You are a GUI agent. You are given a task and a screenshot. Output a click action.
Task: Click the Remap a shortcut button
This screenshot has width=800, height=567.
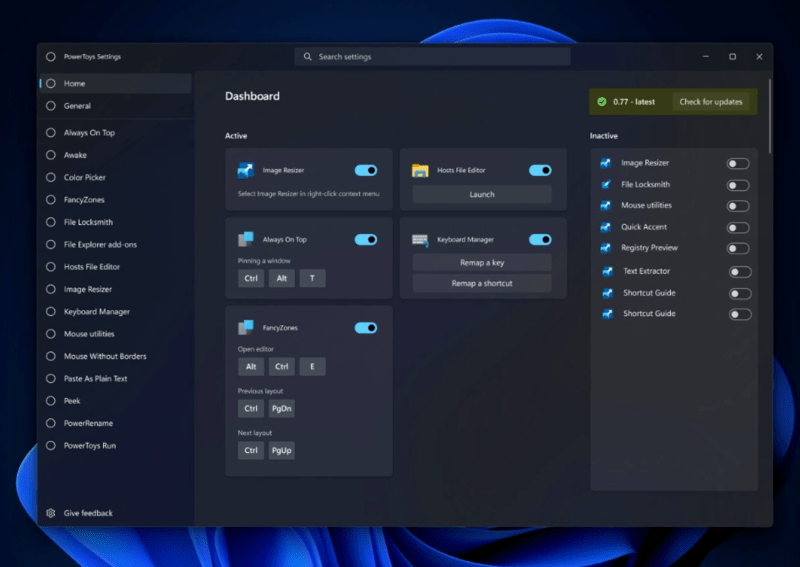(482, 283)
